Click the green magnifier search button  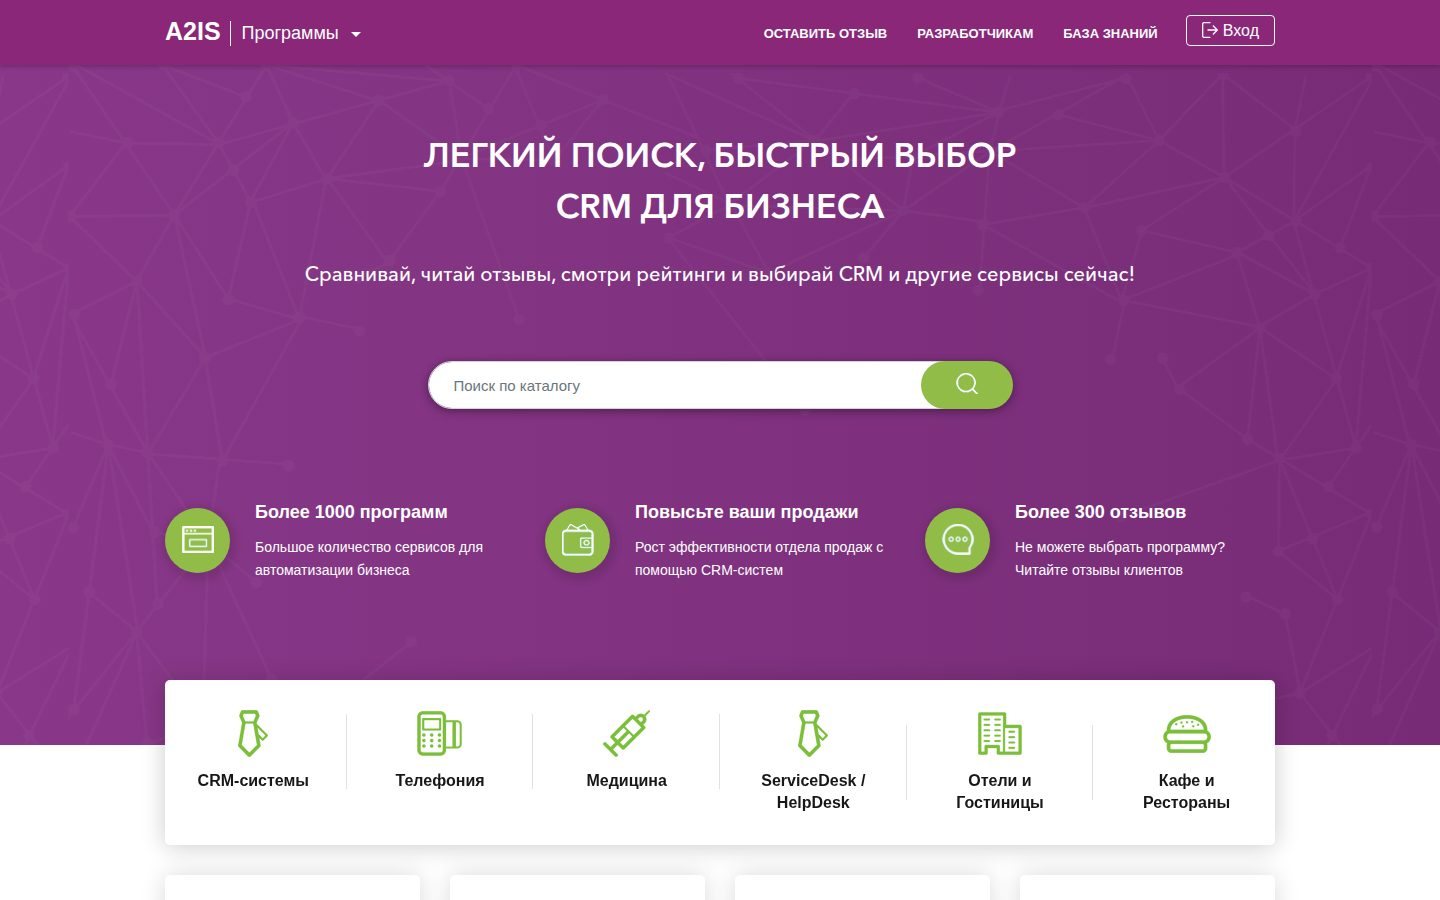967,385
